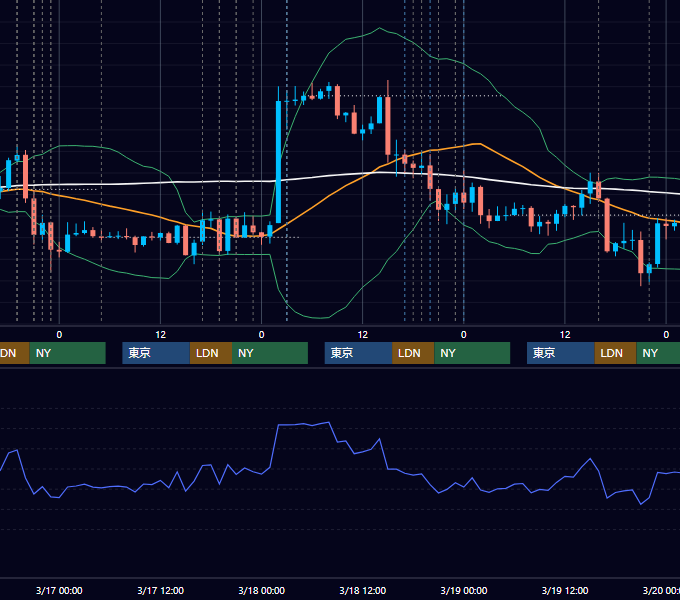Screen dimensions: 680x600
Task: Select the LDN session bar on 3/19
Action: (615, 353)
